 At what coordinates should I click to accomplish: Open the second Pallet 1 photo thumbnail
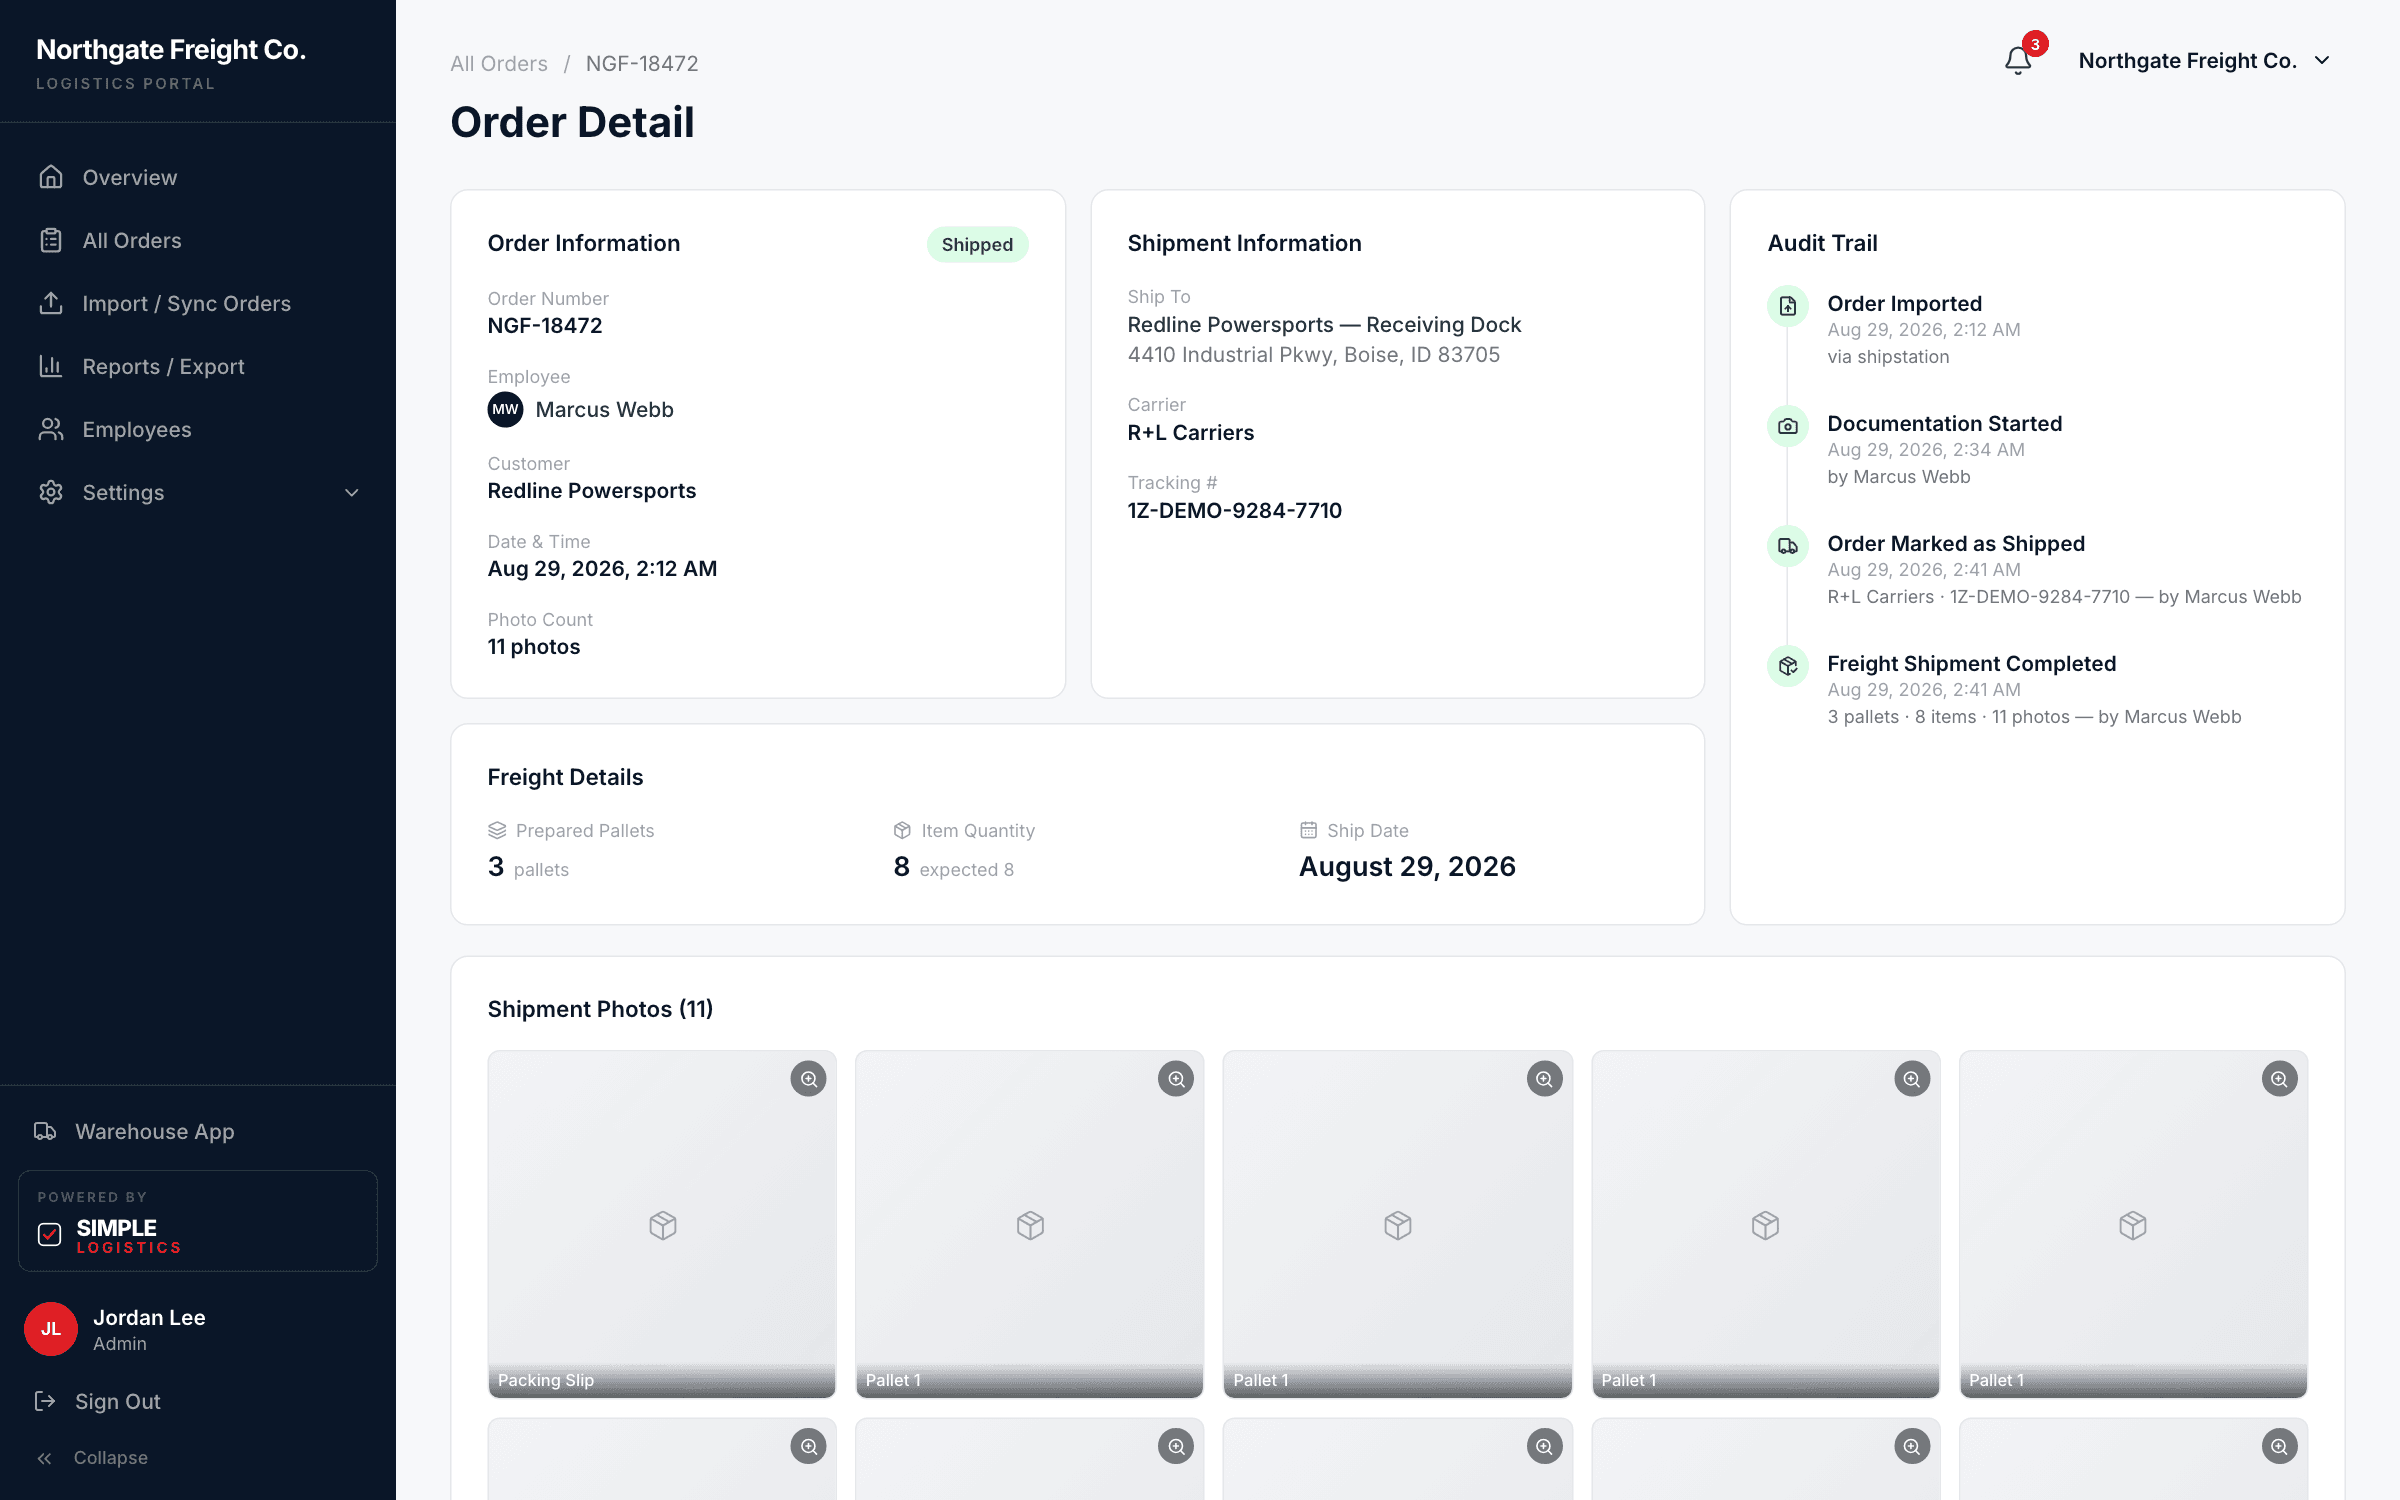pos(1397,1224)
